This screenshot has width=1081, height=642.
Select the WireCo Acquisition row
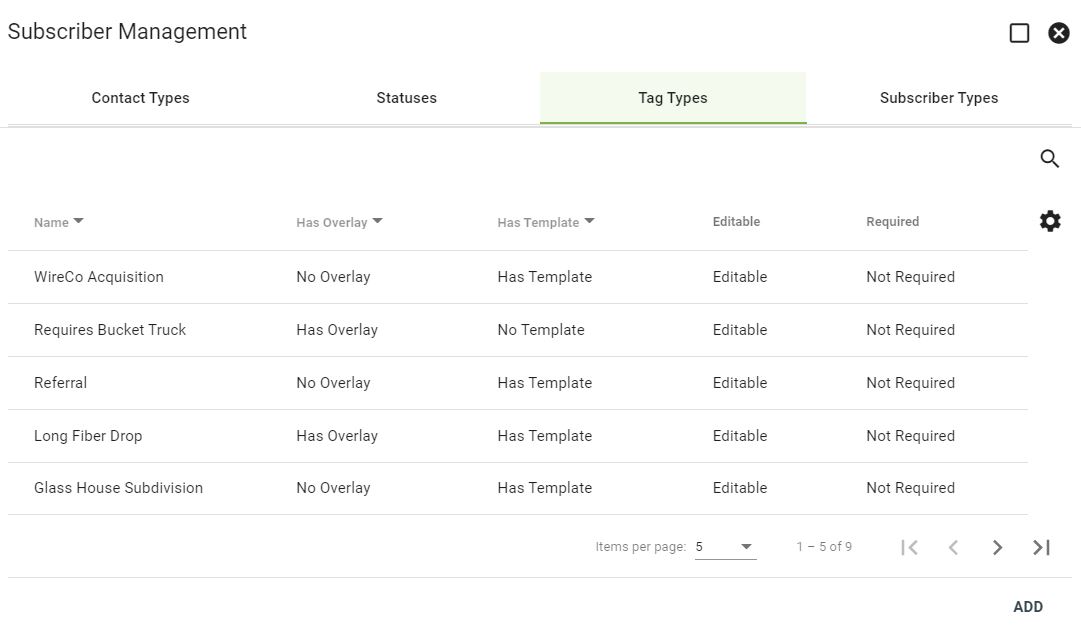[518, 277]
